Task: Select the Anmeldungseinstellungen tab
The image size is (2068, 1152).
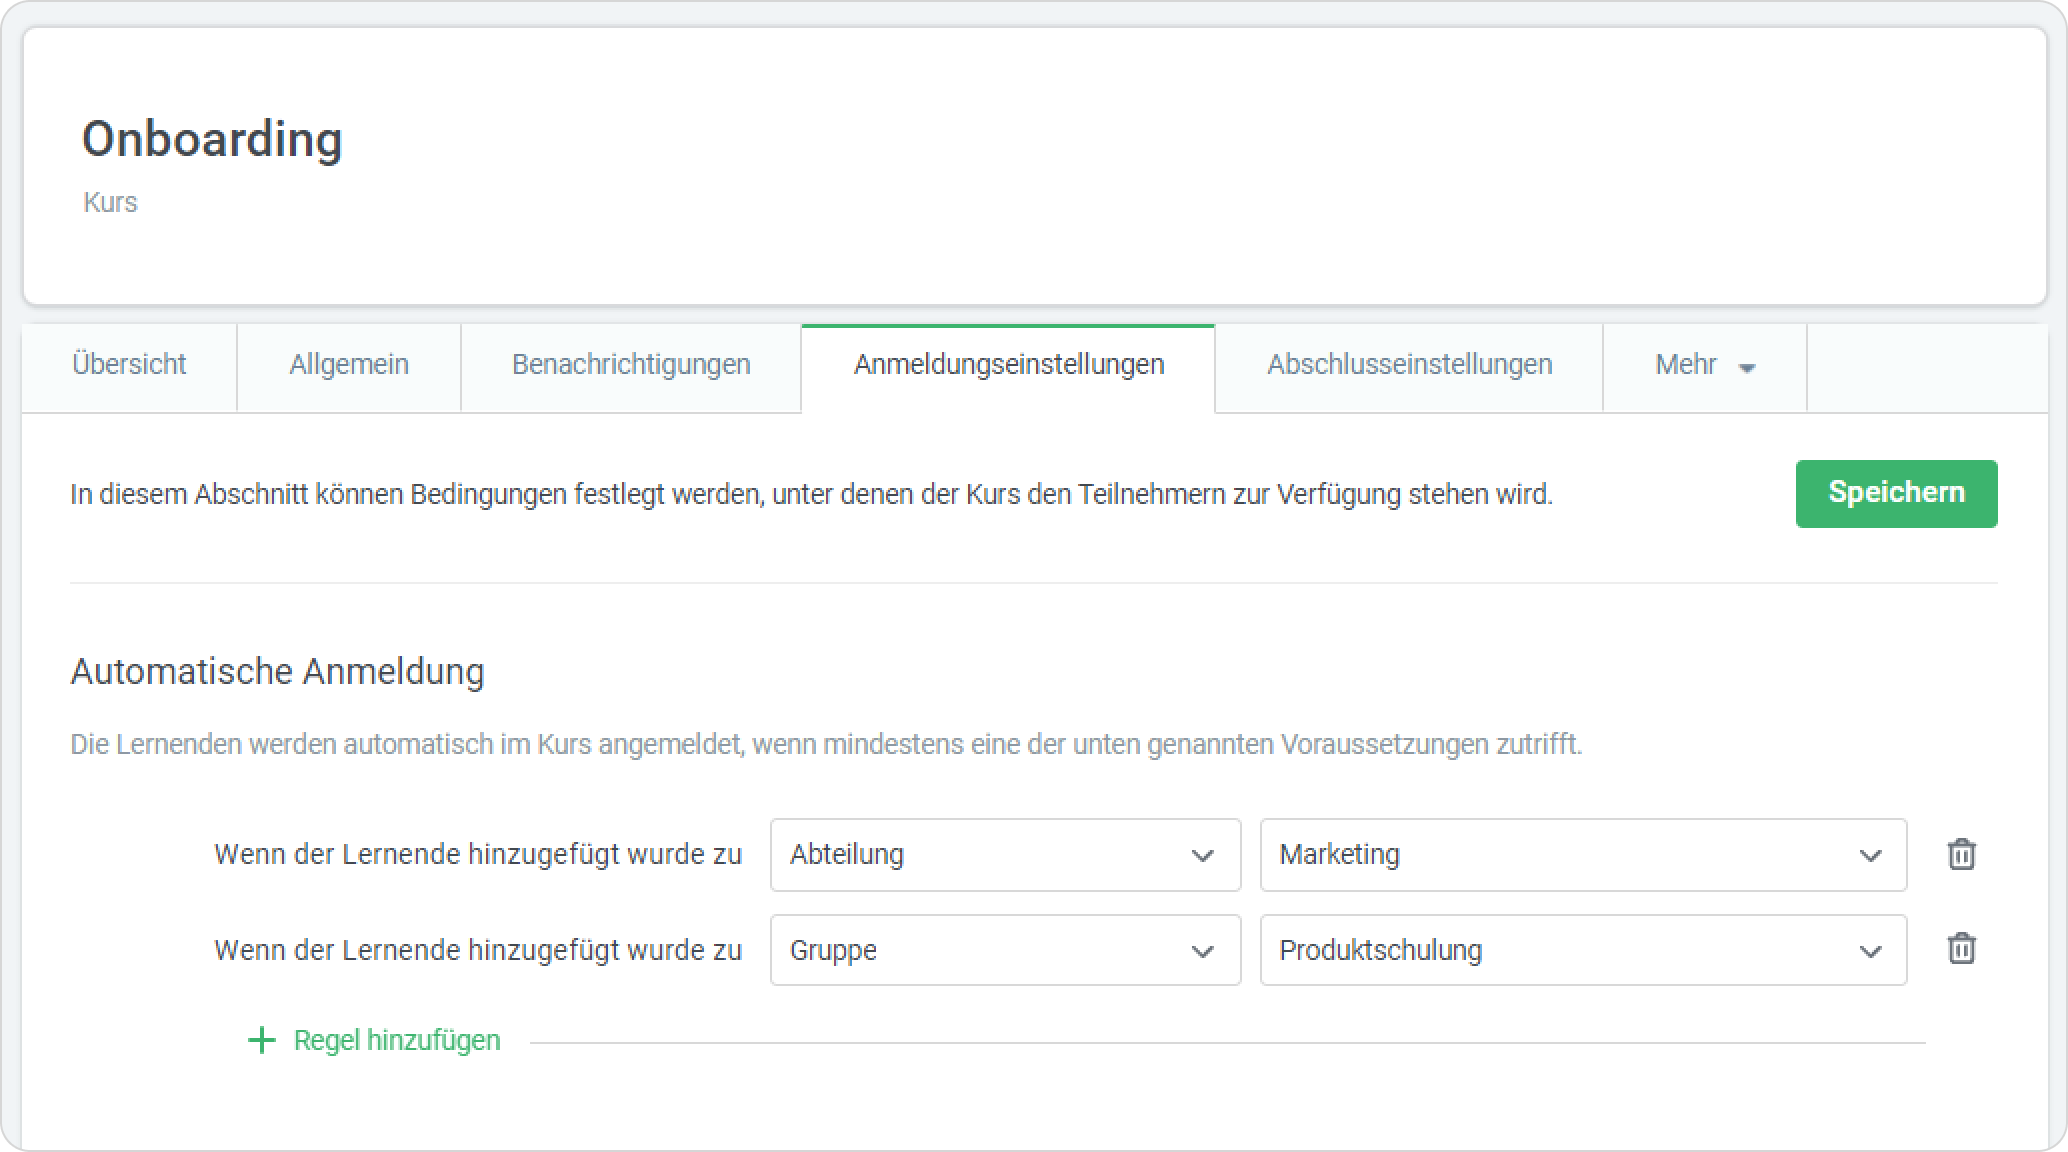Action: coord(1008,365)
